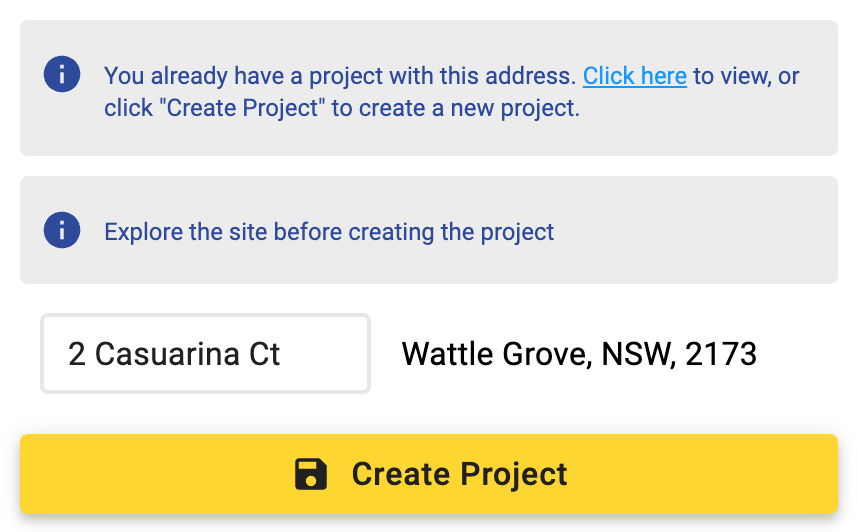Click the info icon next to "Explore the site"
The width and height of the screenshot is (858, 532).
coord(62,231)
